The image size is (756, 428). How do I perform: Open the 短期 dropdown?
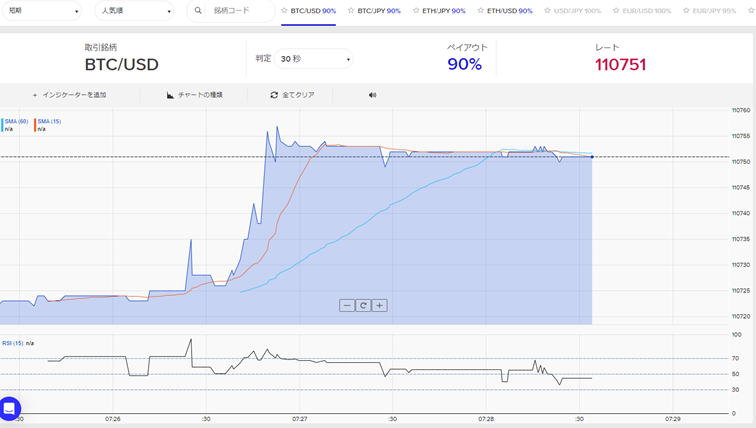[42, 11]
